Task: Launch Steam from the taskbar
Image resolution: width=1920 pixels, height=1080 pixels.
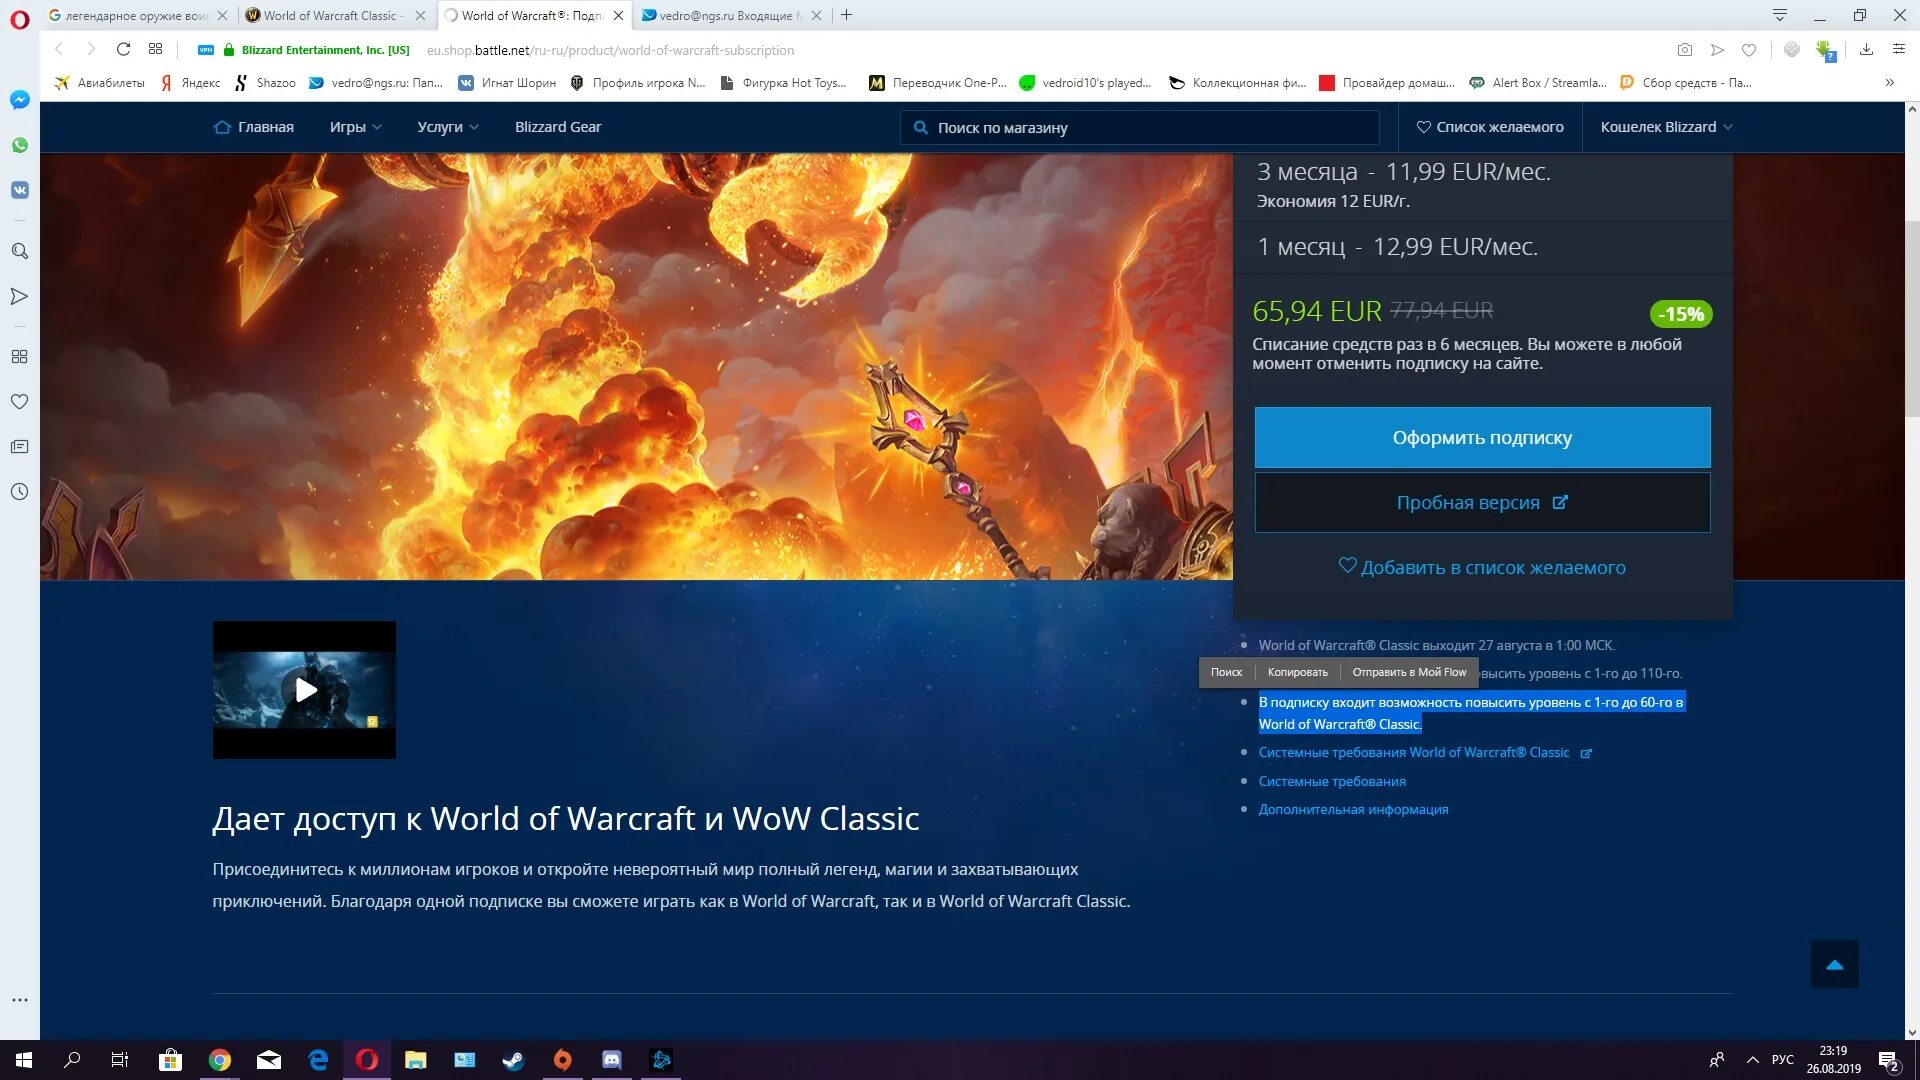Action: pyautogui.click(x=513, y=1060)
